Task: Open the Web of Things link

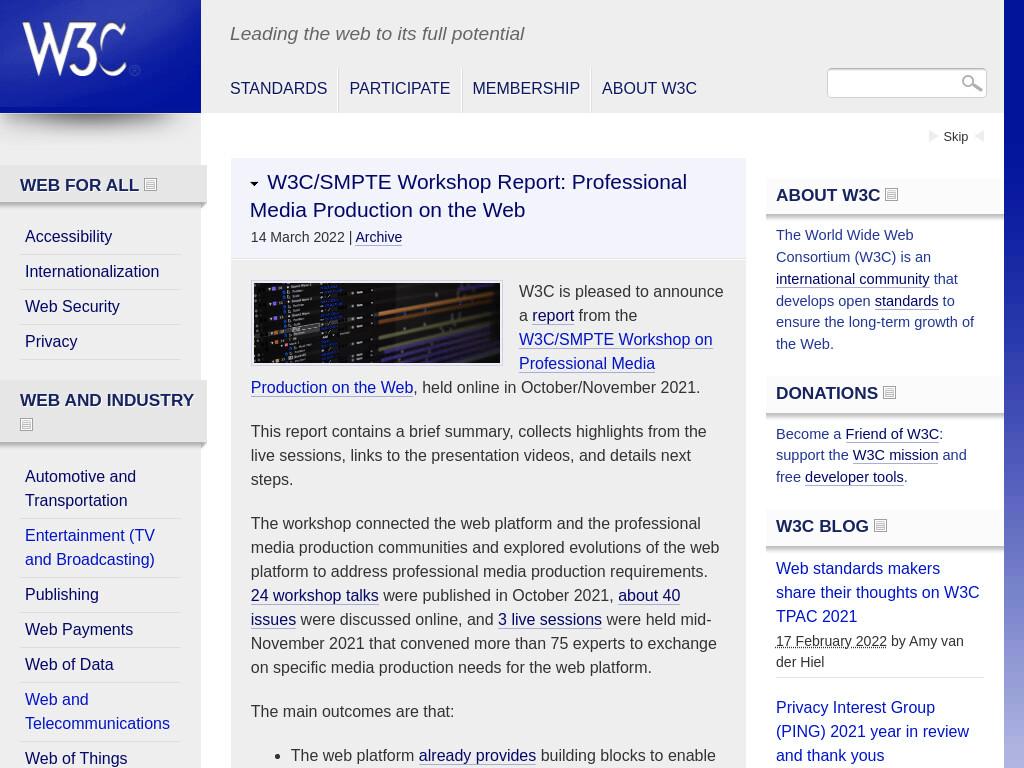Action: 76,758
